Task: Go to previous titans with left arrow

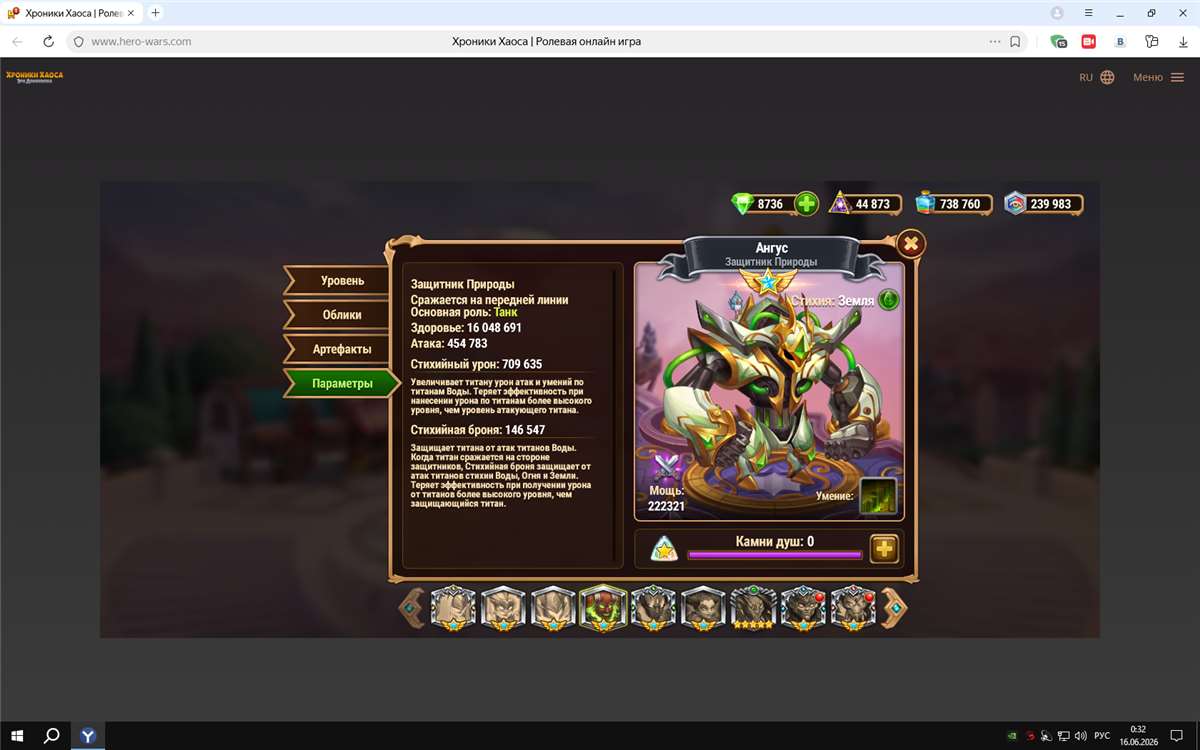Action: click(x=411, y=607)
